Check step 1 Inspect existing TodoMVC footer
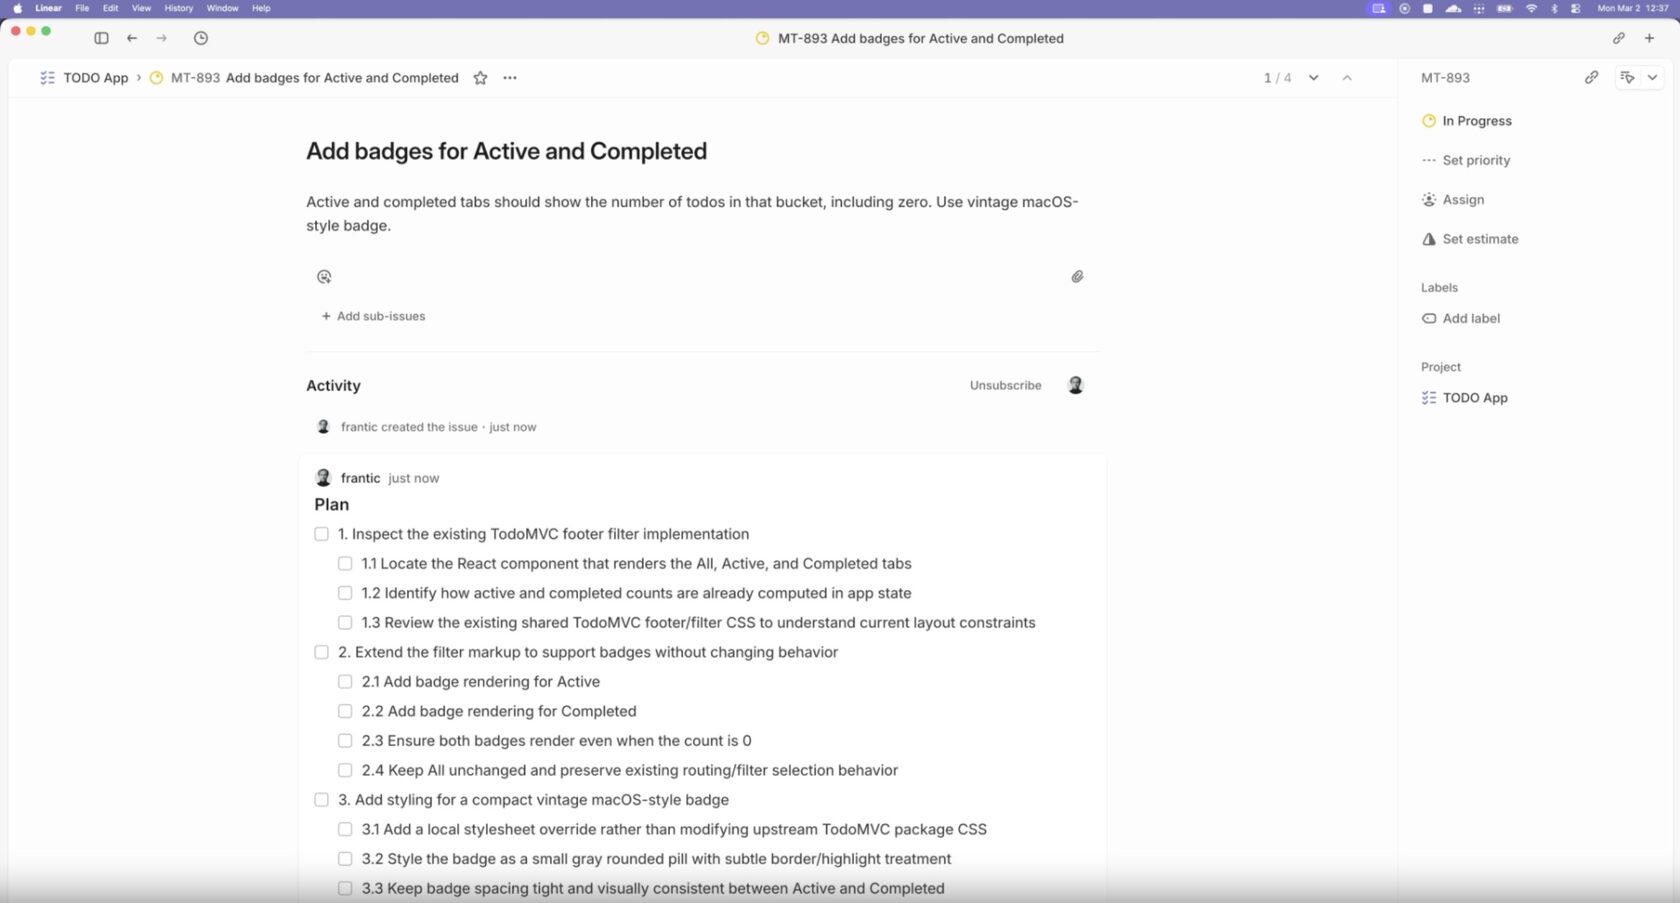Viewport: 1680px width, 903px height. point(322,534)
